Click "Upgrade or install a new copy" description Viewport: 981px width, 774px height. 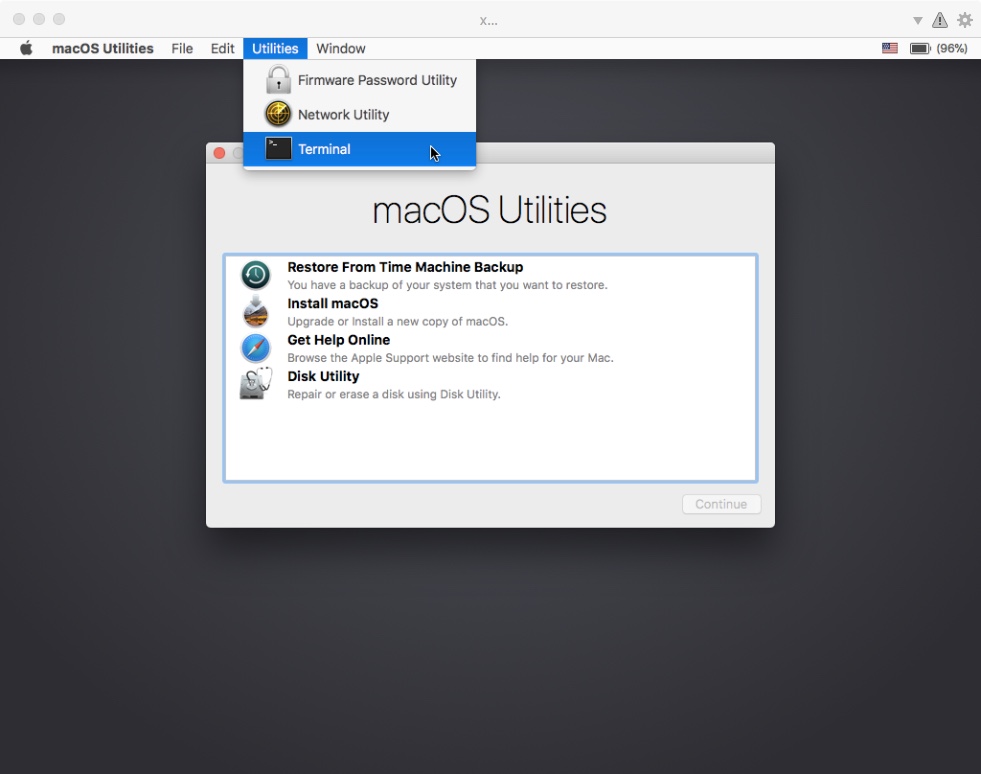(x=397, y=322)
